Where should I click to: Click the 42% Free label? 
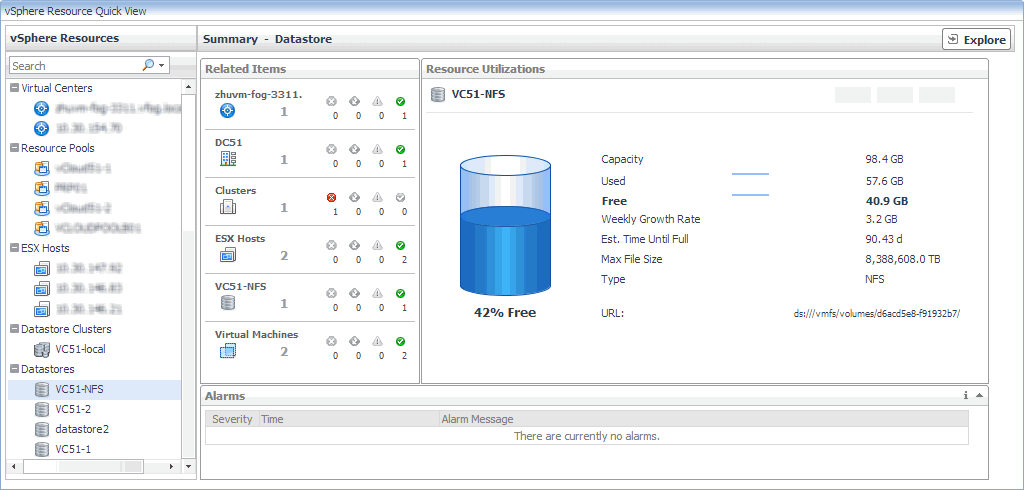coord(505,313)
